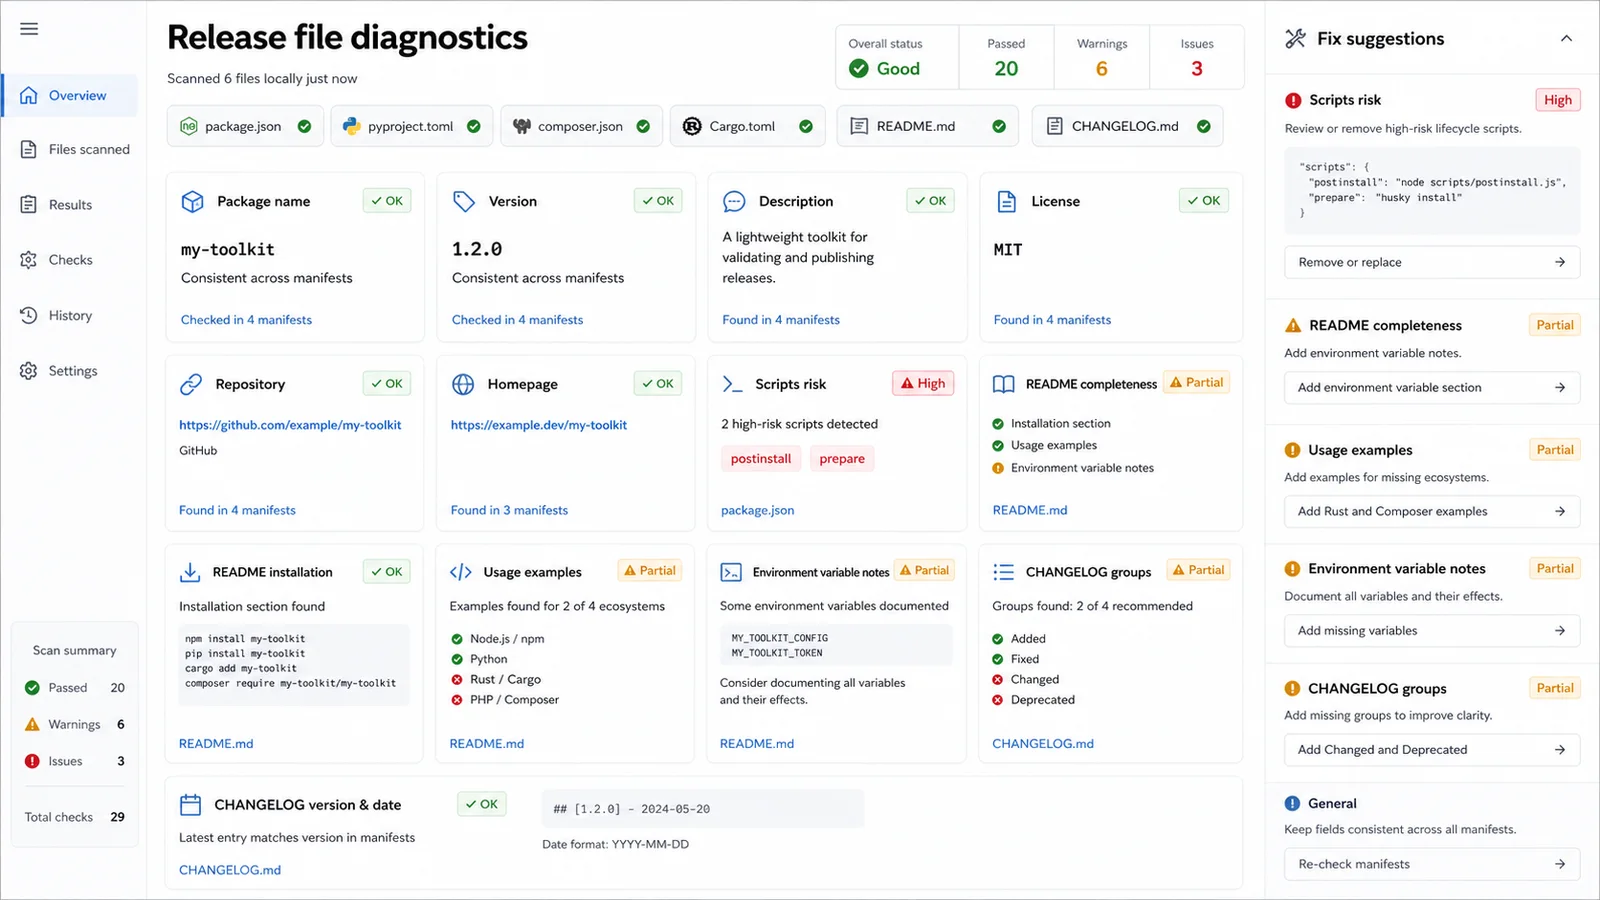Screen dimensions: 1600x900
Task: Open the hamburger menu icon
Action: (x=29, y=29)
